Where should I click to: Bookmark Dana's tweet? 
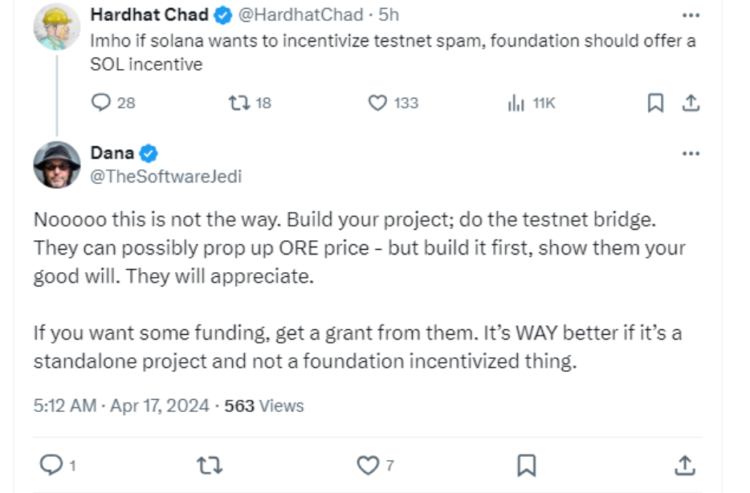tap(526, 463)
